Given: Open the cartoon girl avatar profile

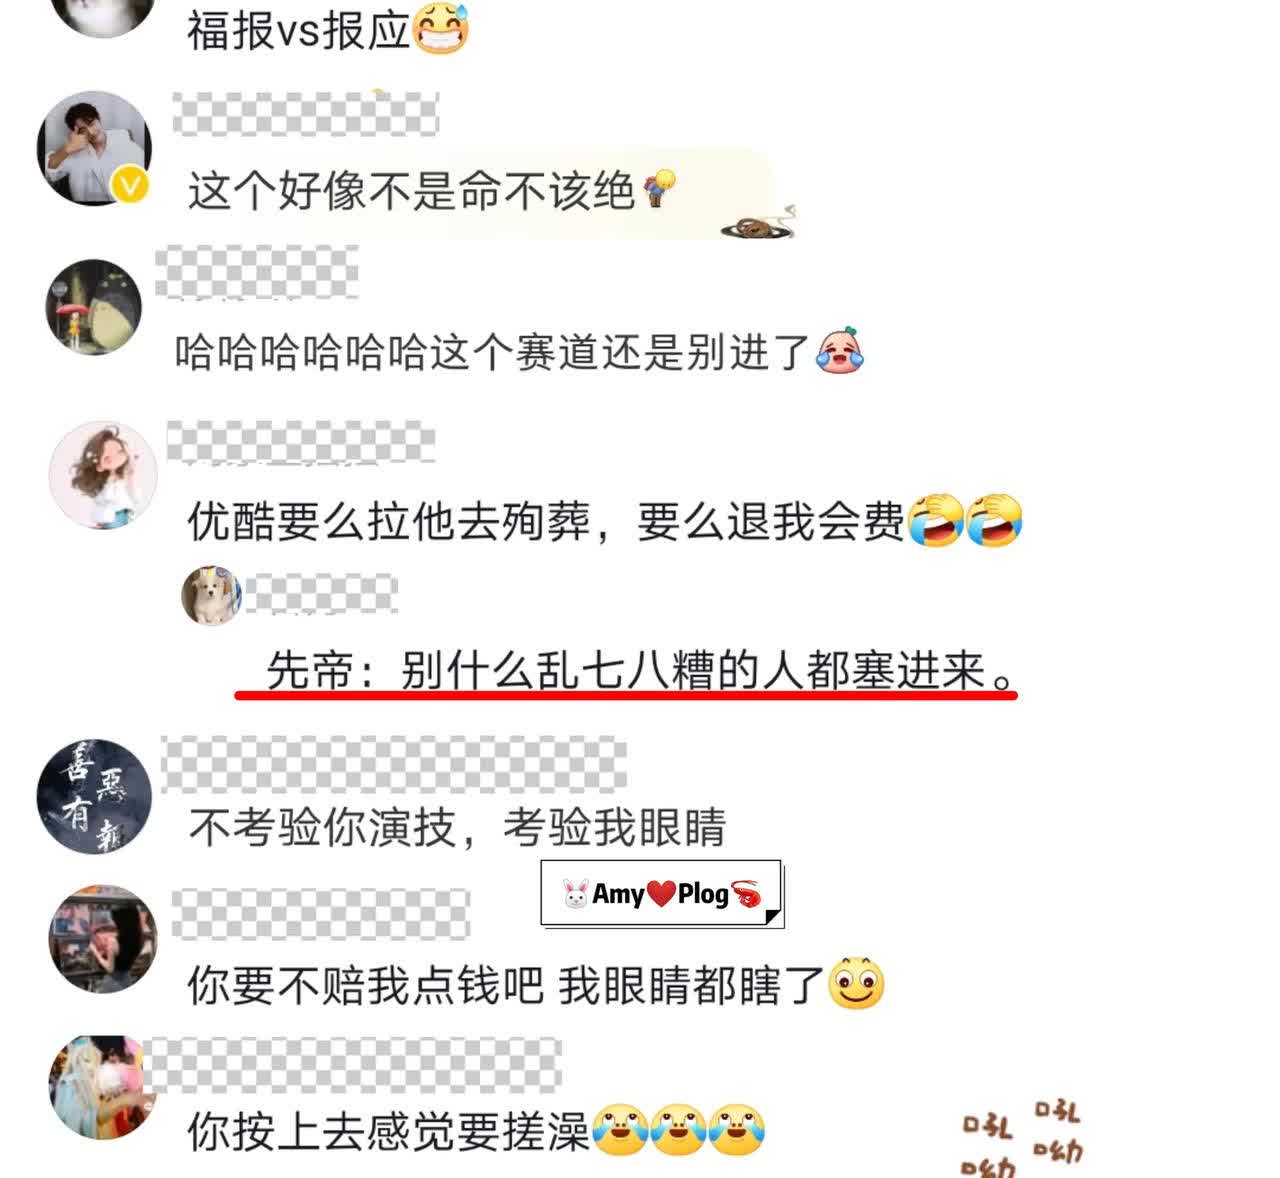Looking at the screenshot, I should [104, 474].
